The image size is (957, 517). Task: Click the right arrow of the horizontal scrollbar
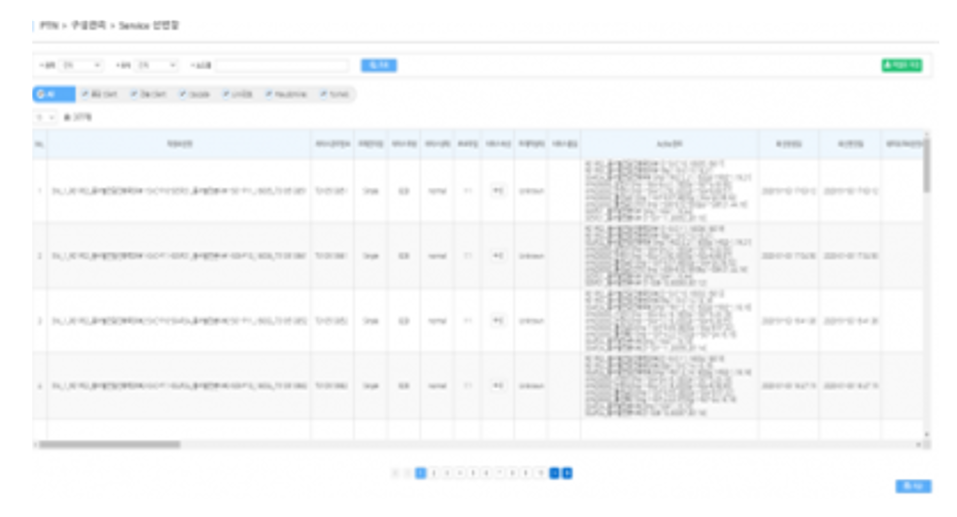coord(919,444)
